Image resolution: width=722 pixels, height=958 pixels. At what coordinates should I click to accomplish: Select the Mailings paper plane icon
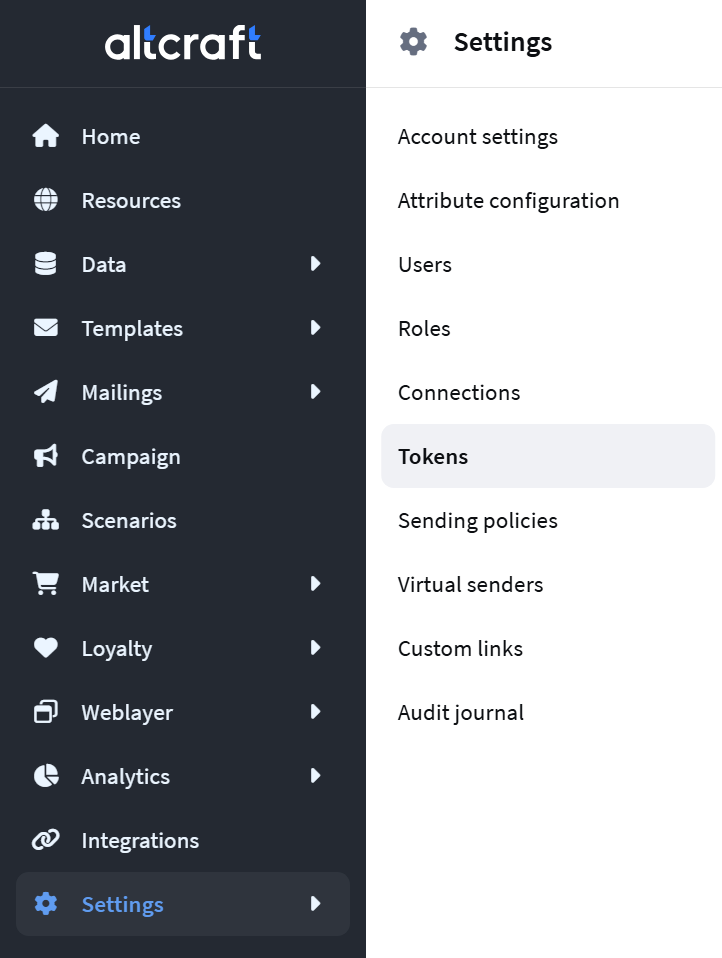point(46,392)
